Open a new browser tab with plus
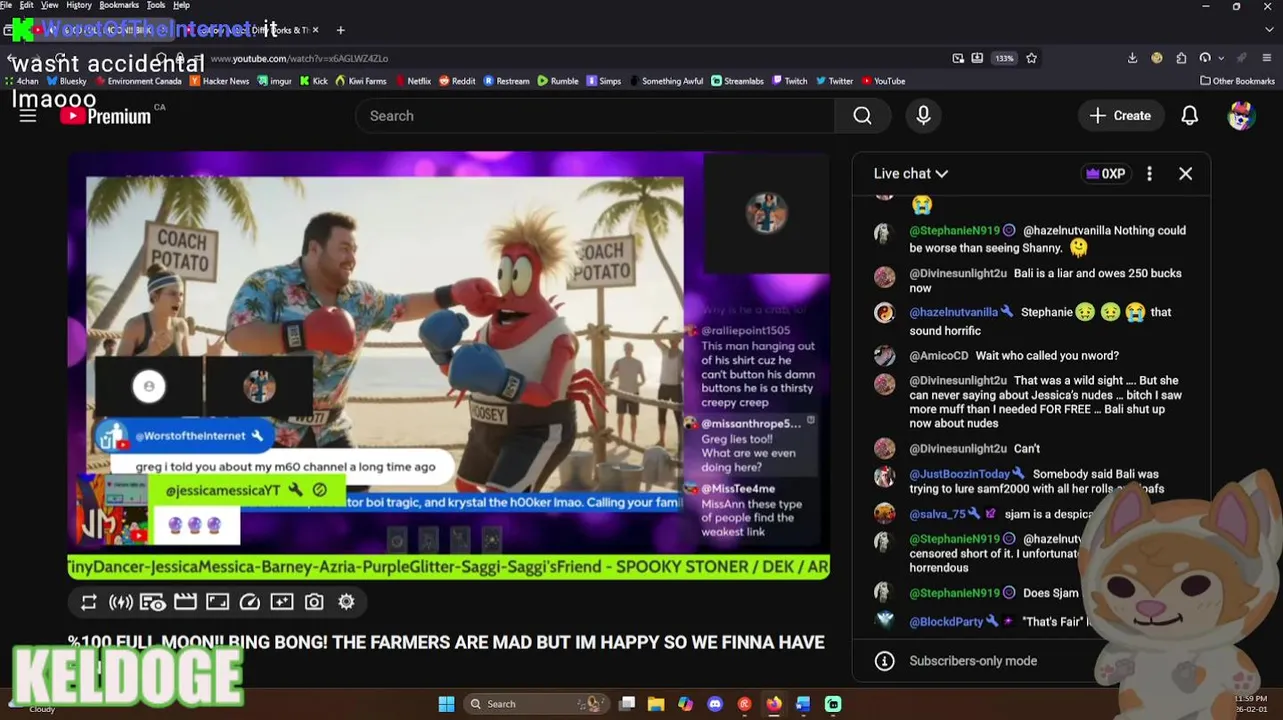Image resolution: width=1283 pixels, height=720 pixels. pyautogui.click(x=340, y=30)
